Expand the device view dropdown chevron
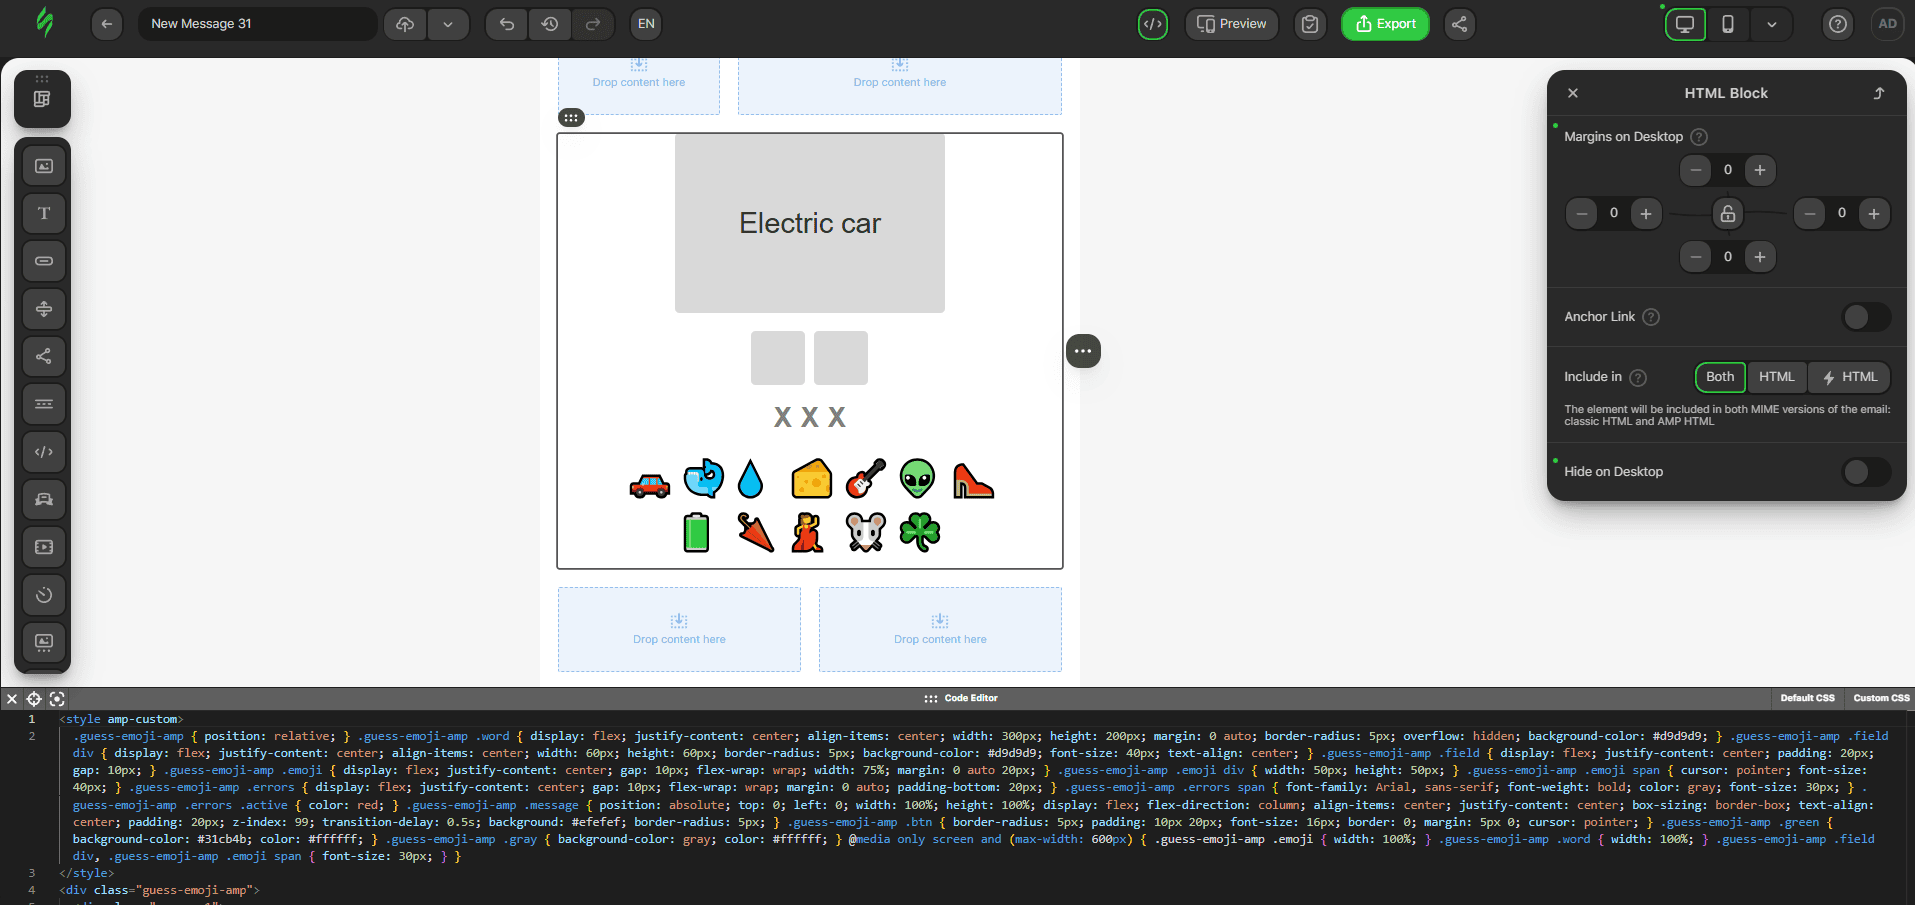 click(x=1772, y=24)
